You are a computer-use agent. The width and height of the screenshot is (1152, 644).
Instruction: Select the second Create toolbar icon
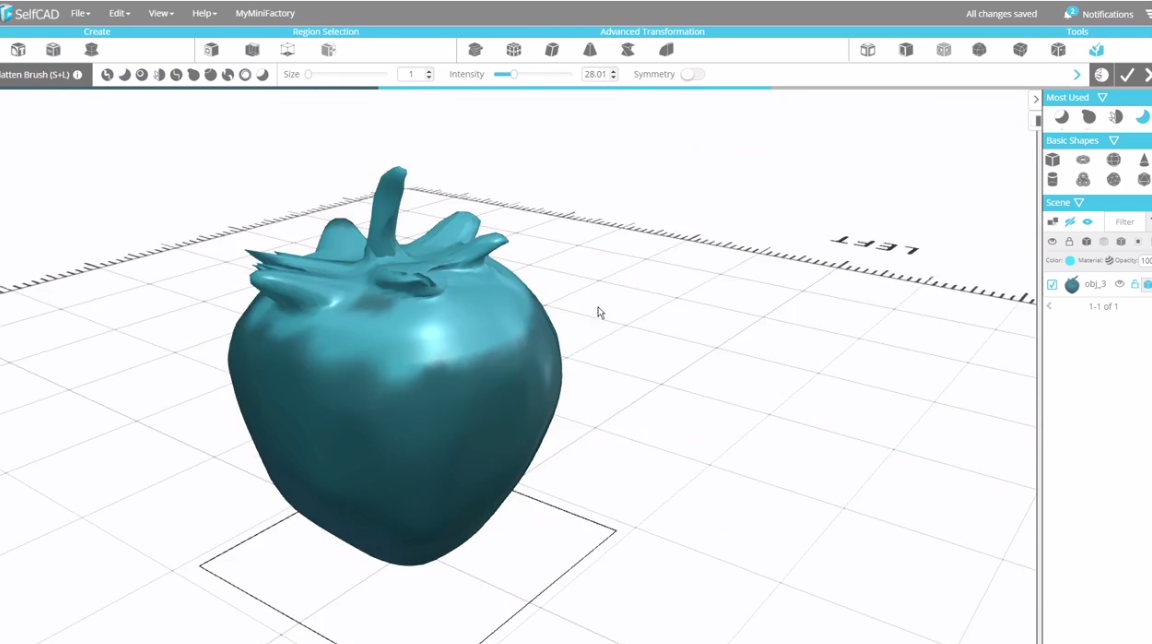[x=54, y=50]
